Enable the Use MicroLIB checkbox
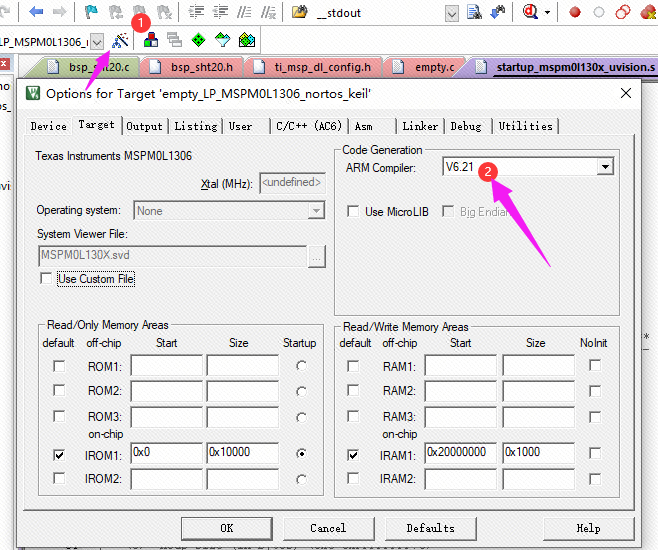 click(353, 212)
